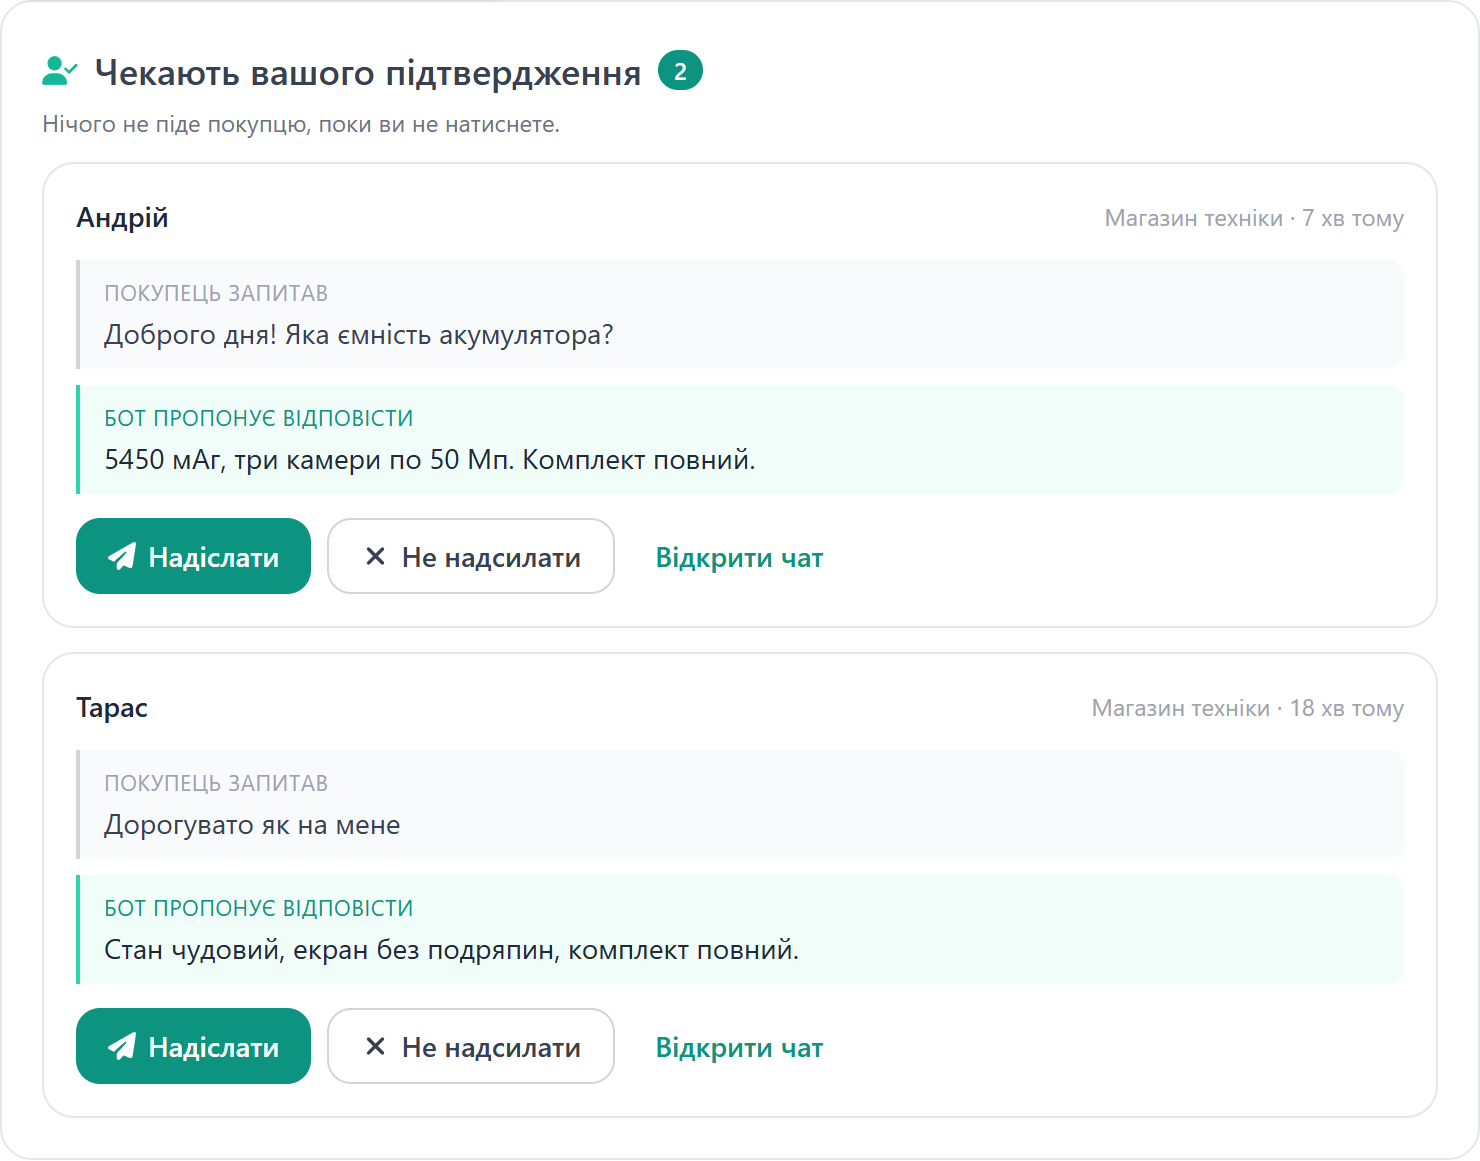Click the text 'Магазин техніки · 7 хв тому'
1480x1161 pixels.
pos(1254,218)
